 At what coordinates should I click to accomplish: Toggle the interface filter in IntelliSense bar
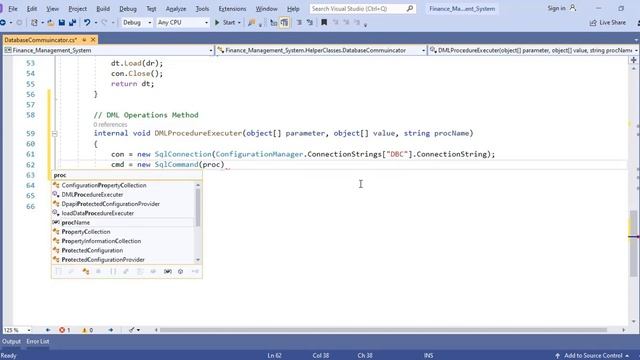[195, 271]
